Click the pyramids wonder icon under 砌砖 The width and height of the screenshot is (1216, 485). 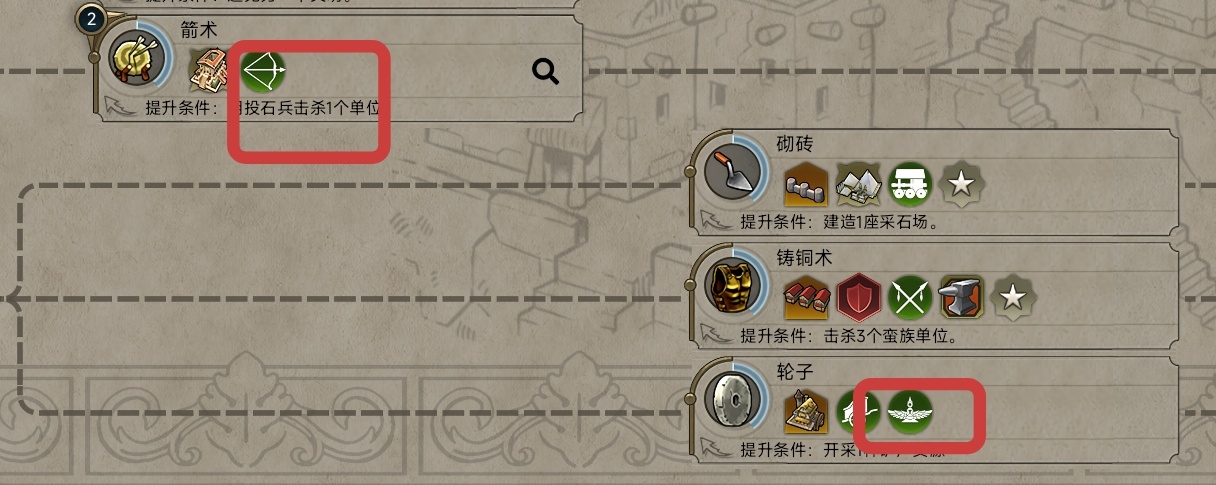coord(857,184)
